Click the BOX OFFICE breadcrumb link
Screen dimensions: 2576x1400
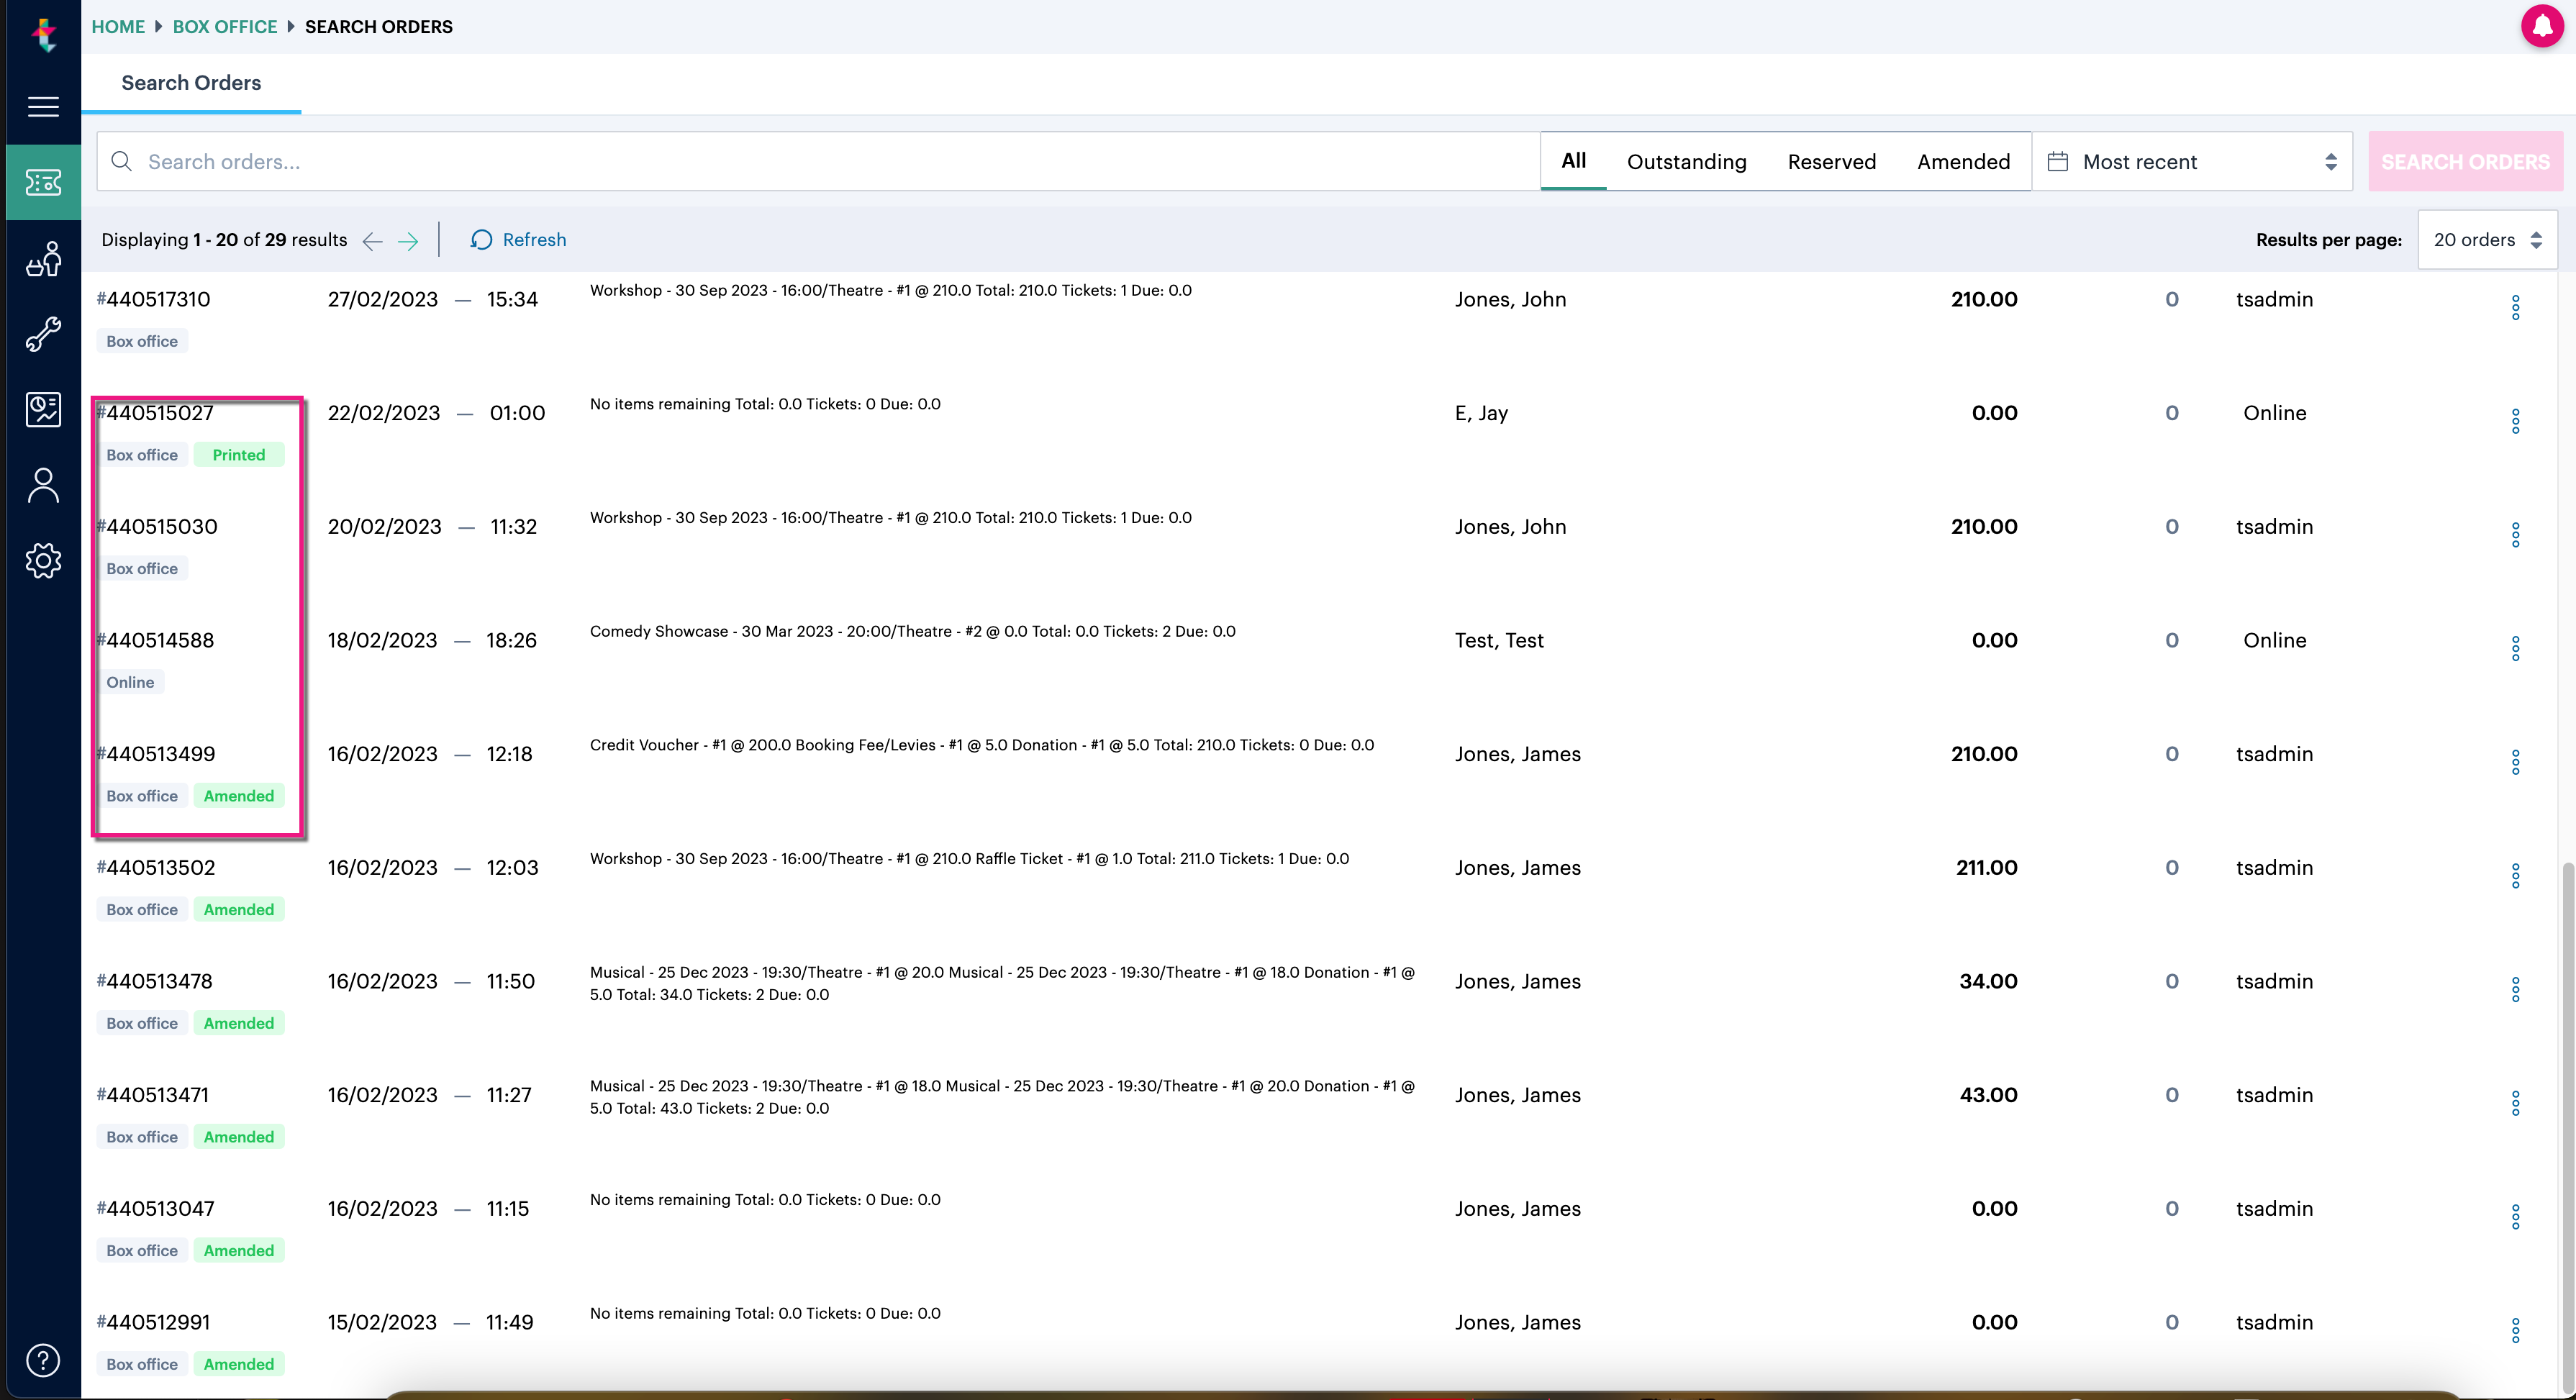pos(225,27)
